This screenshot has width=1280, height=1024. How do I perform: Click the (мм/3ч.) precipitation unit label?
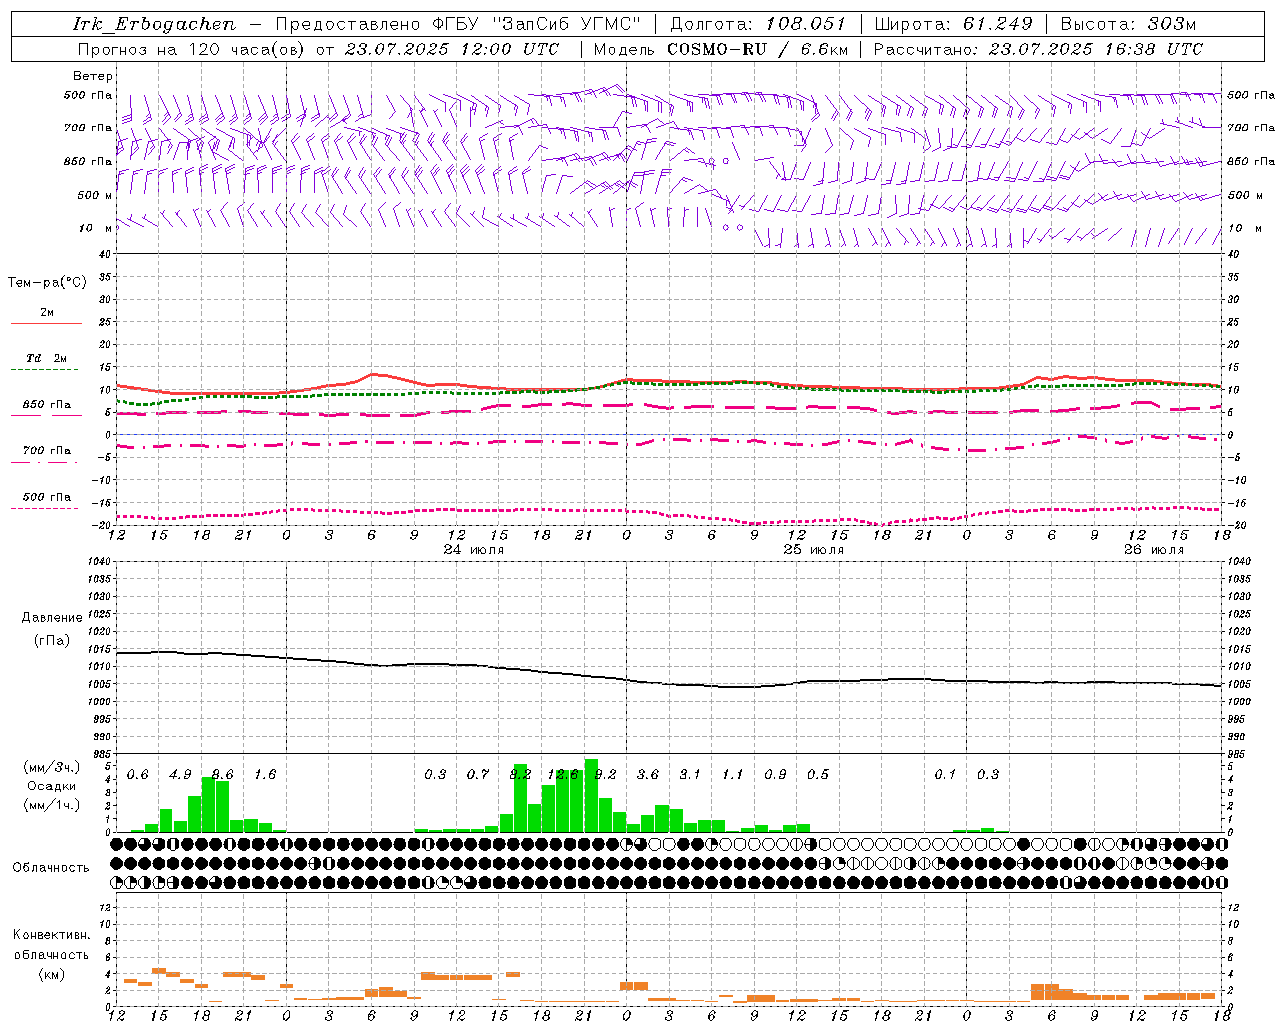click(x=51, y=767)
